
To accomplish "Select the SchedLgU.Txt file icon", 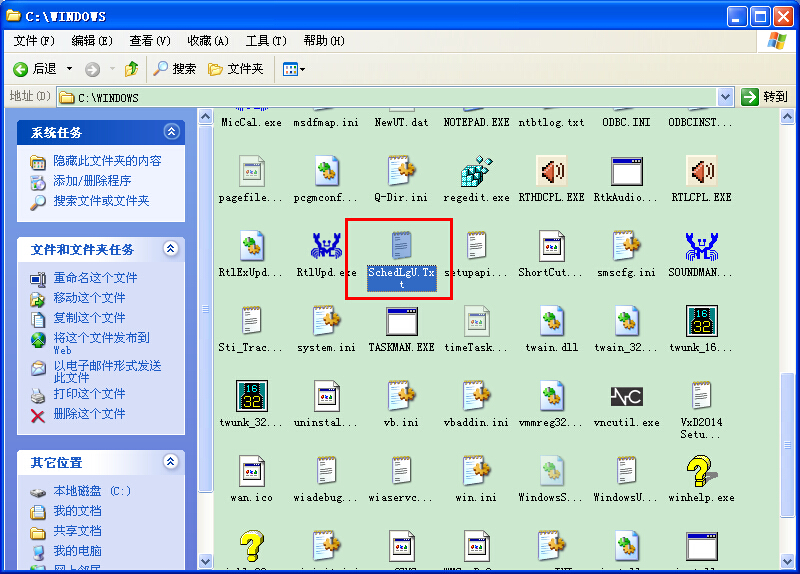I will [402, 246].
